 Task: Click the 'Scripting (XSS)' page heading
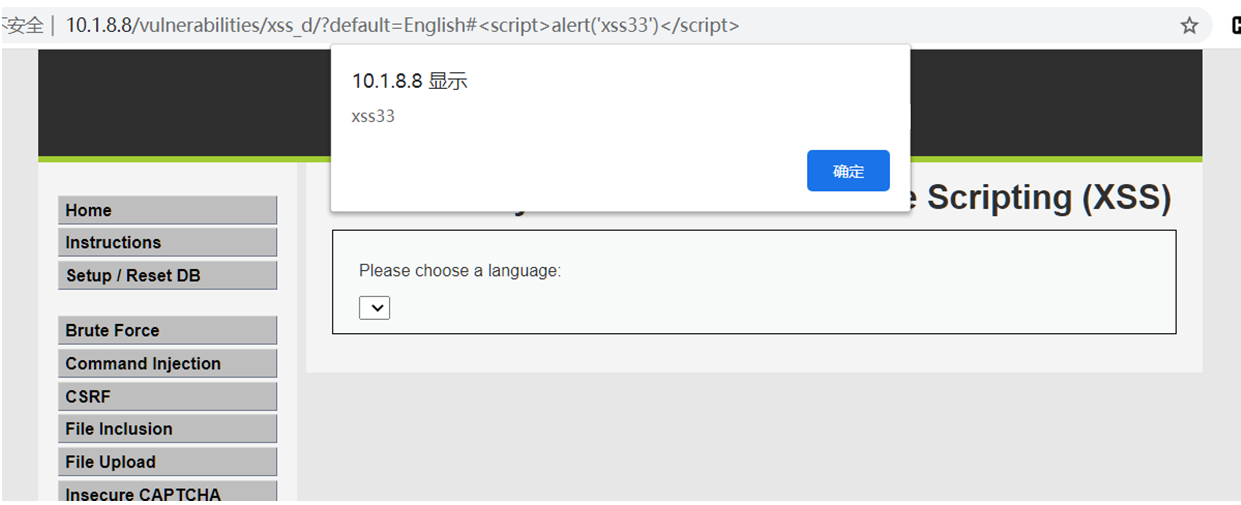click(x=1047, y=198)
